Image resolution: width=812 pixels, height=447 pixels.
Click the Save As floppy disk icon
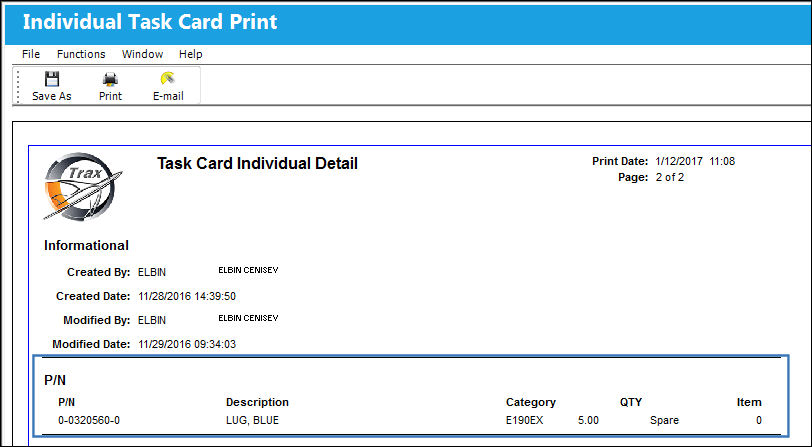pyautogui.click(x=52, y=79)
